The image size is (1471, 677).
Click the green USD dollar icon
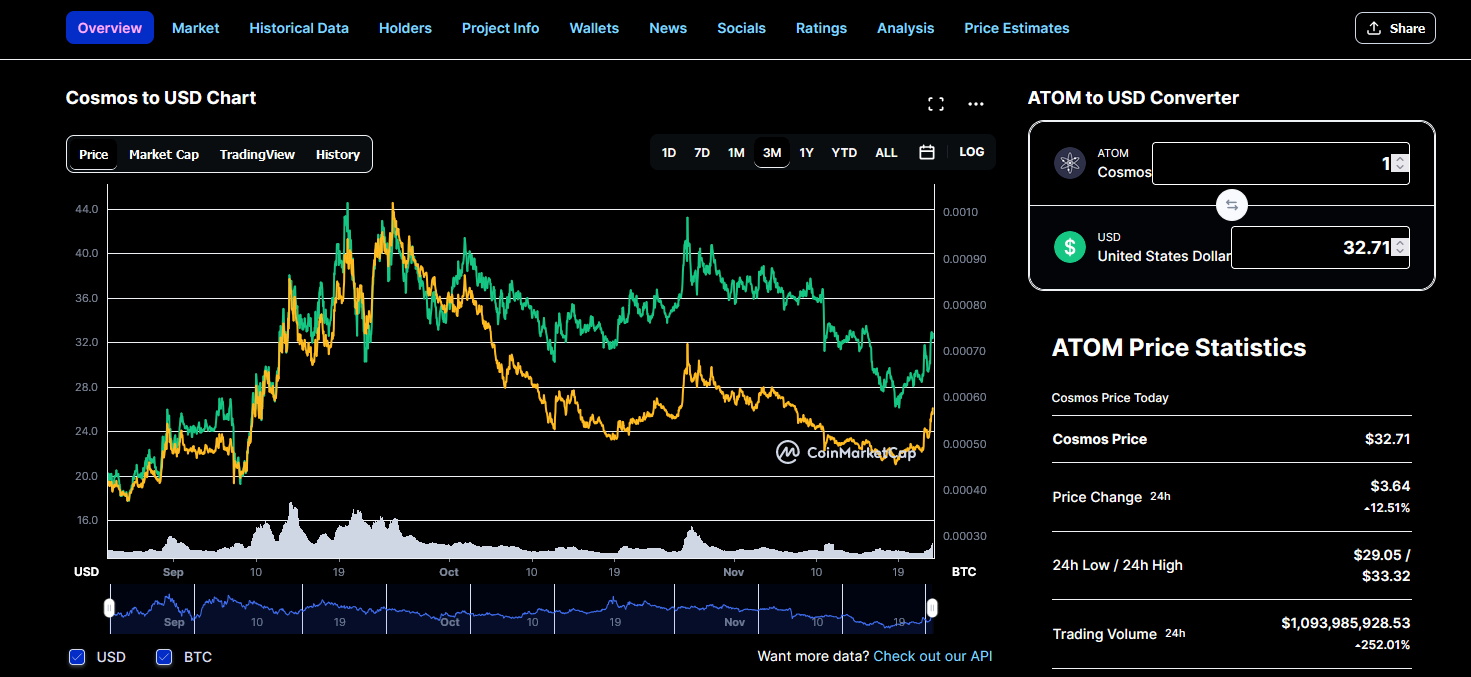(x=1070, y=247)
